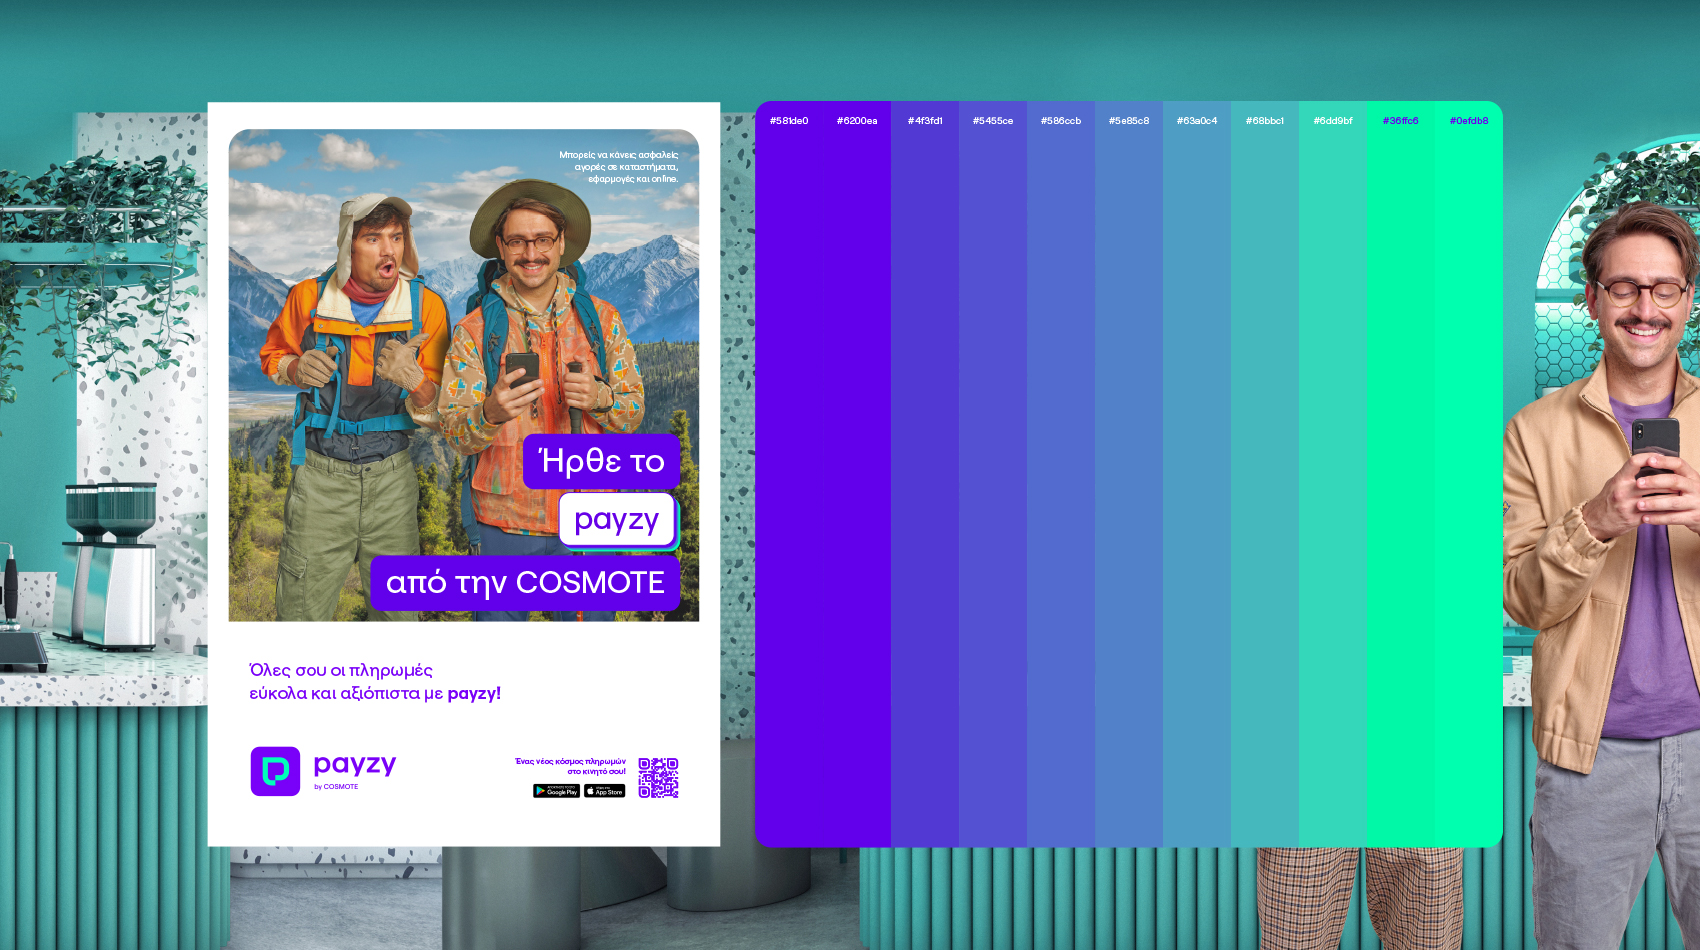Select the #36ffc6 color swatch
Image resolution: width=1700 pixels, height=950 pixels.
1401,474
